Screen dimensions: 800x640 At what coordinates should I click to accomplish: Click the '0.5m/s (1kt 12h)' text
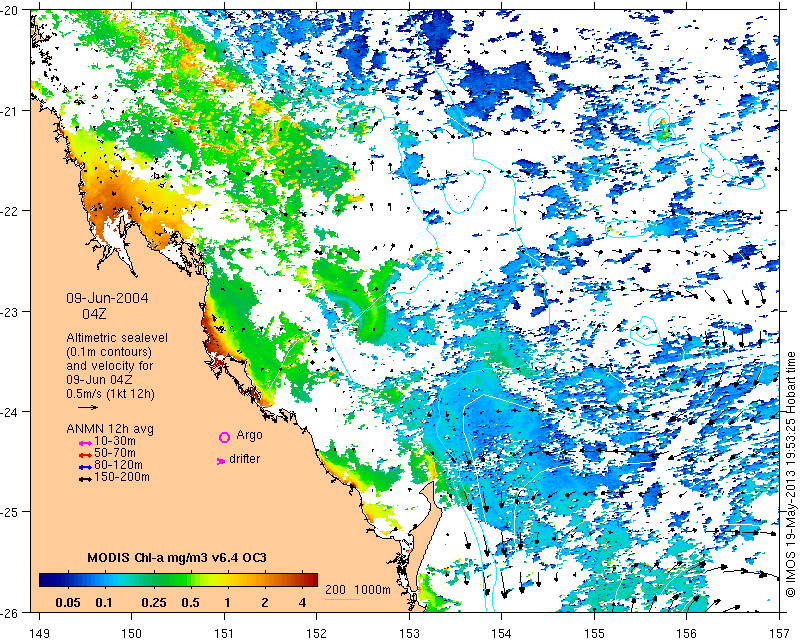pyautogui.click(x=110, y=394)
